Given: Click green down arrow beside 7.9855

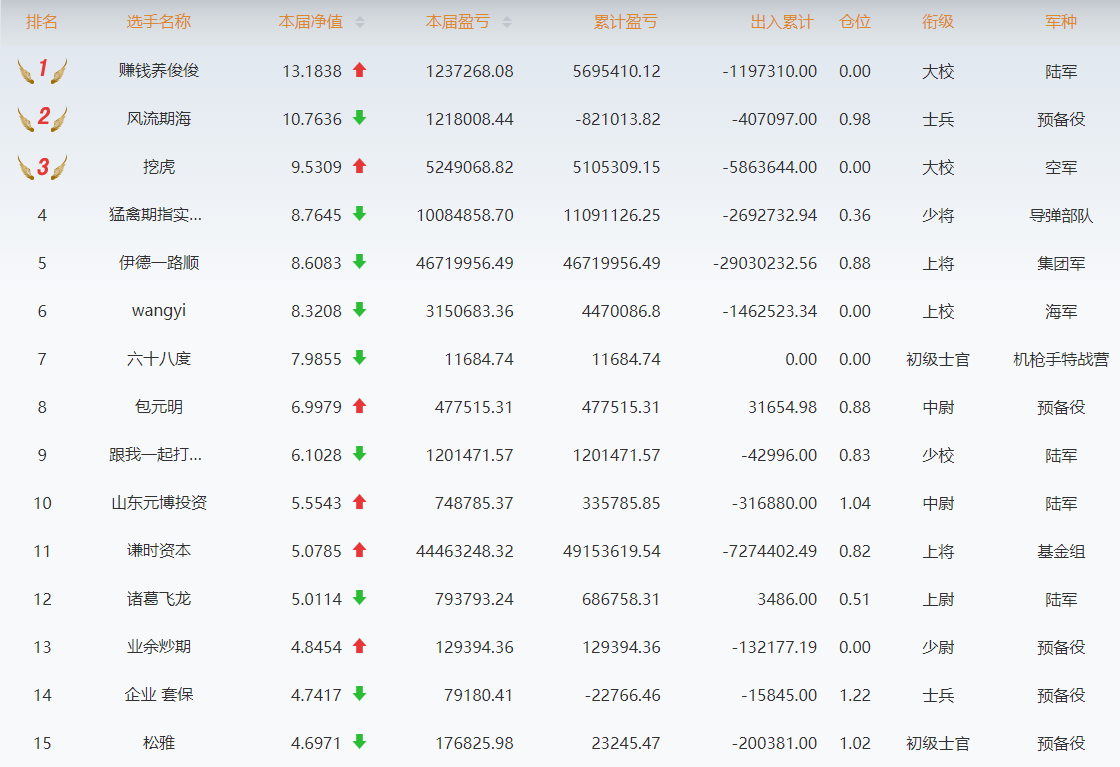Looking at the screenshot, I should [x=359, y=358].
